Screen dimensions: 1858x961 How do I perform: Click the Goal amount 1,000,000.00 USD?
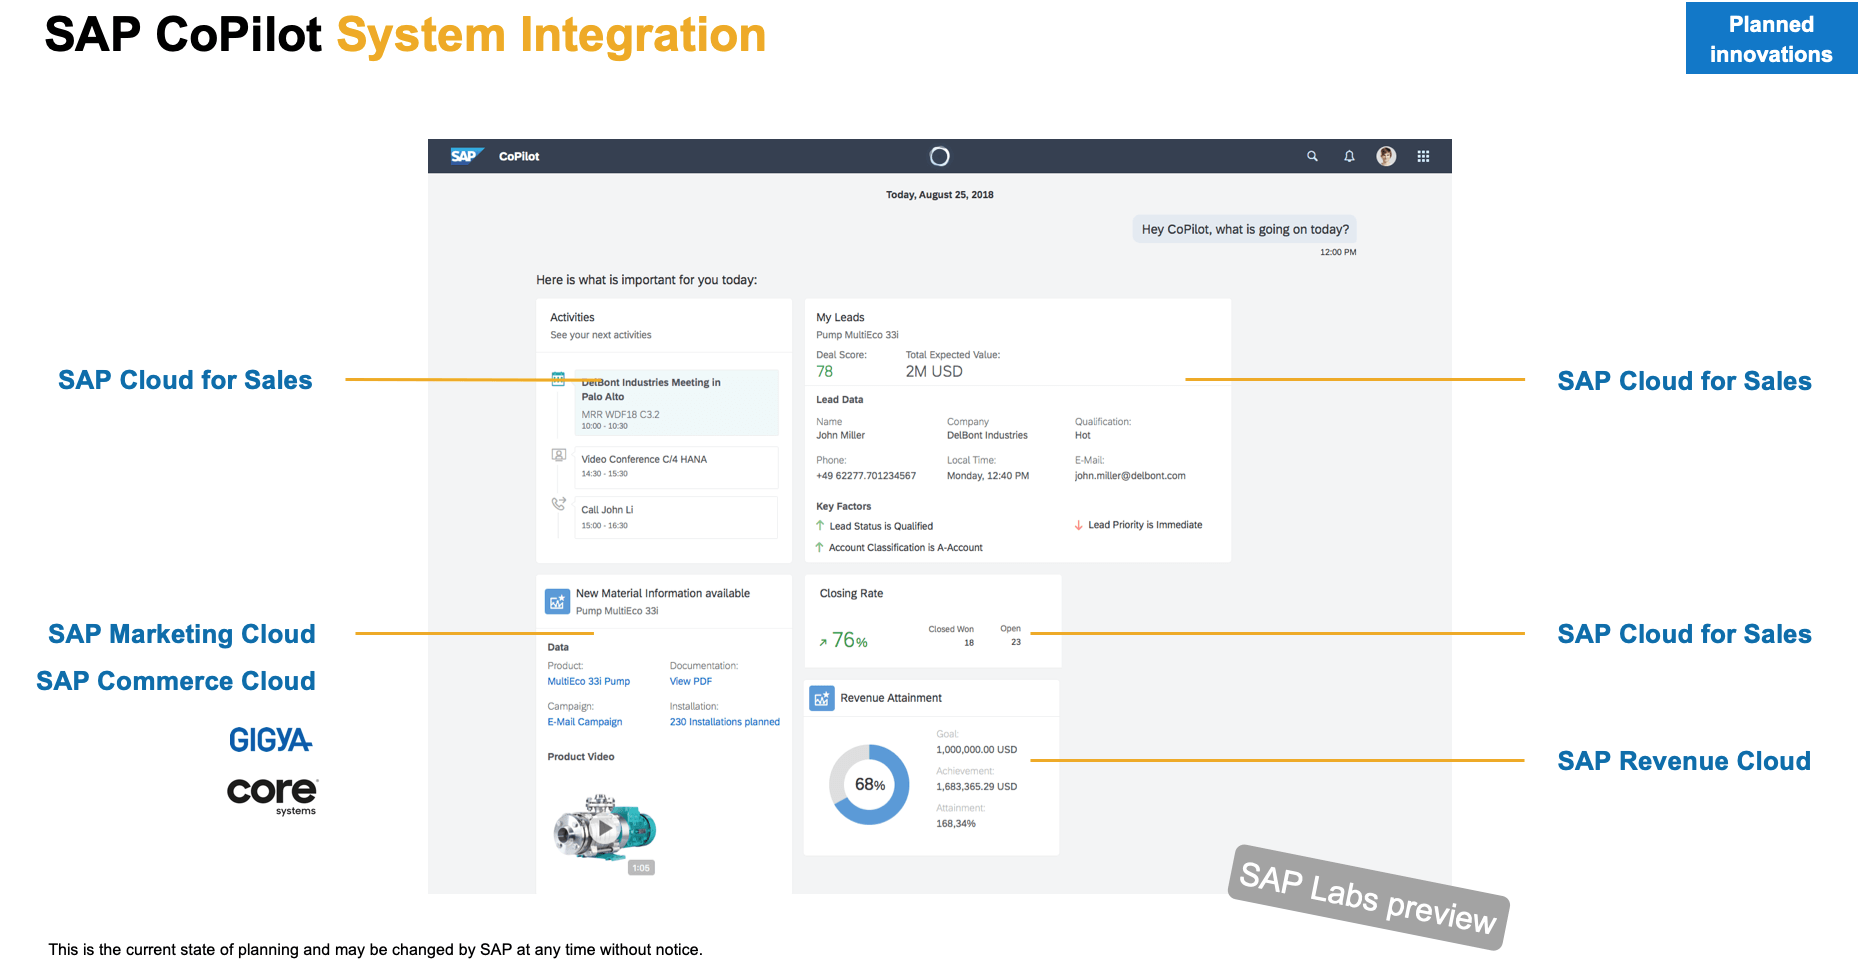tap(976, 750)
